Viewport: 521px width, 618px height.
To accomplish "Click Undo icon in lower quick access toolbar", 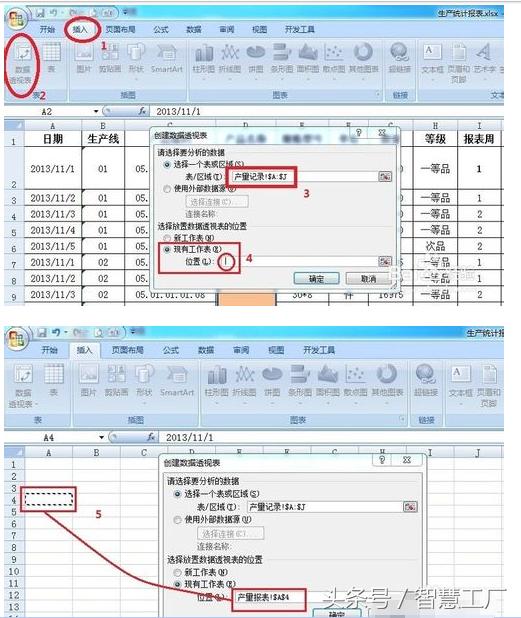I will click(x=56, y=333).
